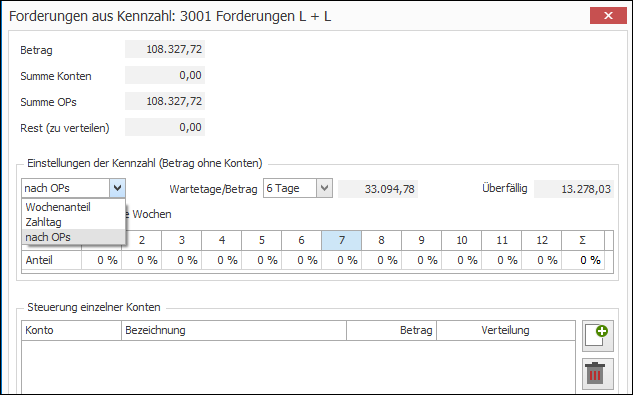Select the Anteil row label
Screen dimensions: 633x395
point(51,260)
